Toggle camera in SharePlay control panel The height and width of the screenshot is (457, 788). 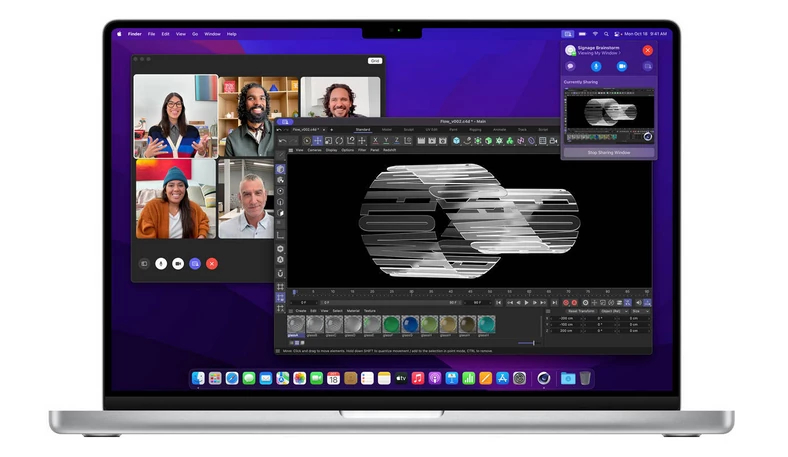[x=622, y=66]
